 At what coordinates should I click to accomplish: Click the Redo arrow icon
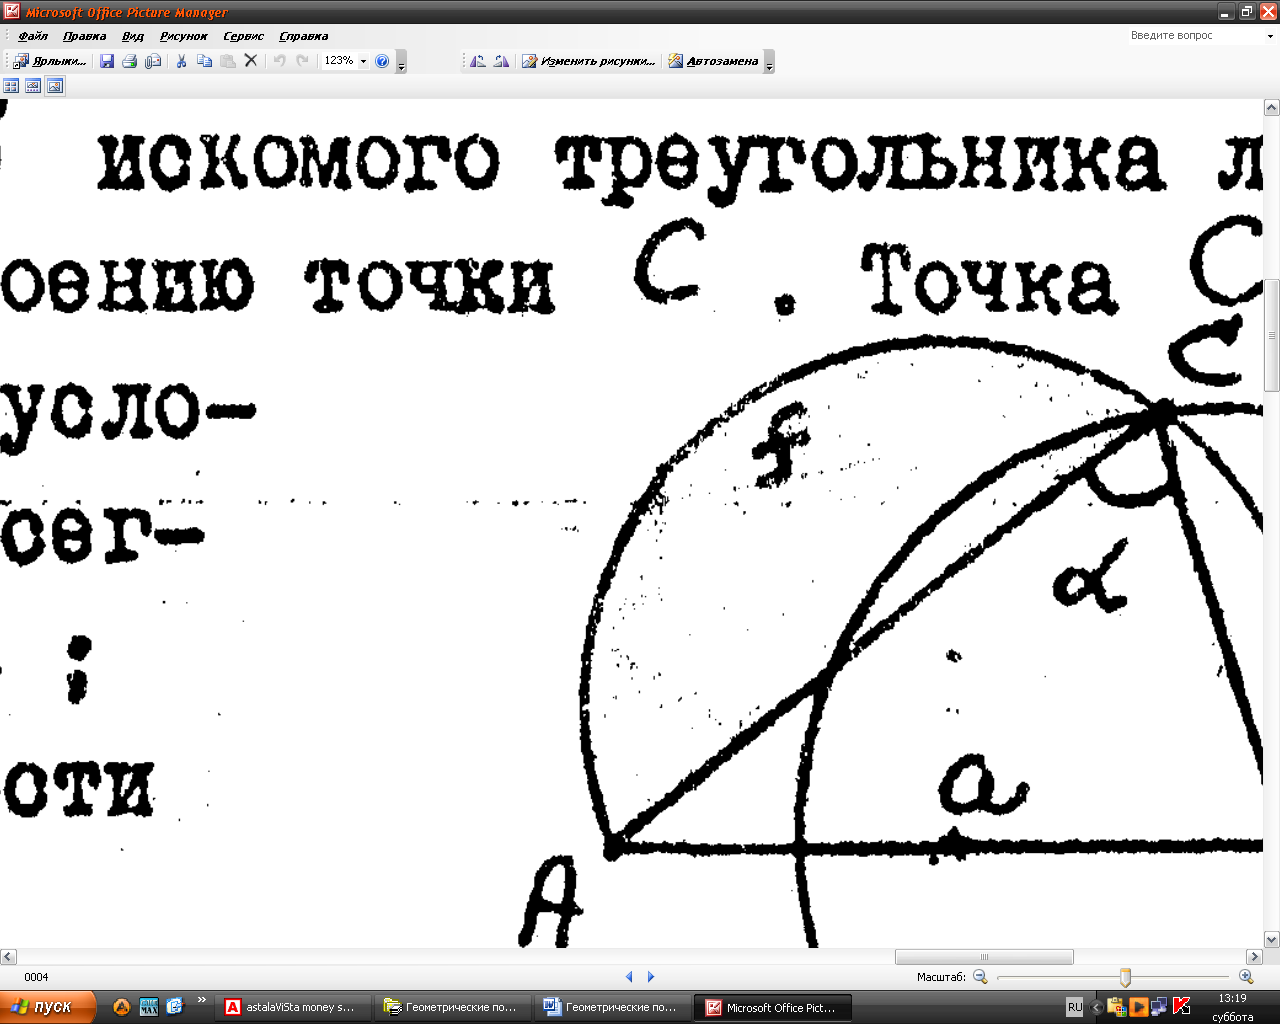(302, 61)
